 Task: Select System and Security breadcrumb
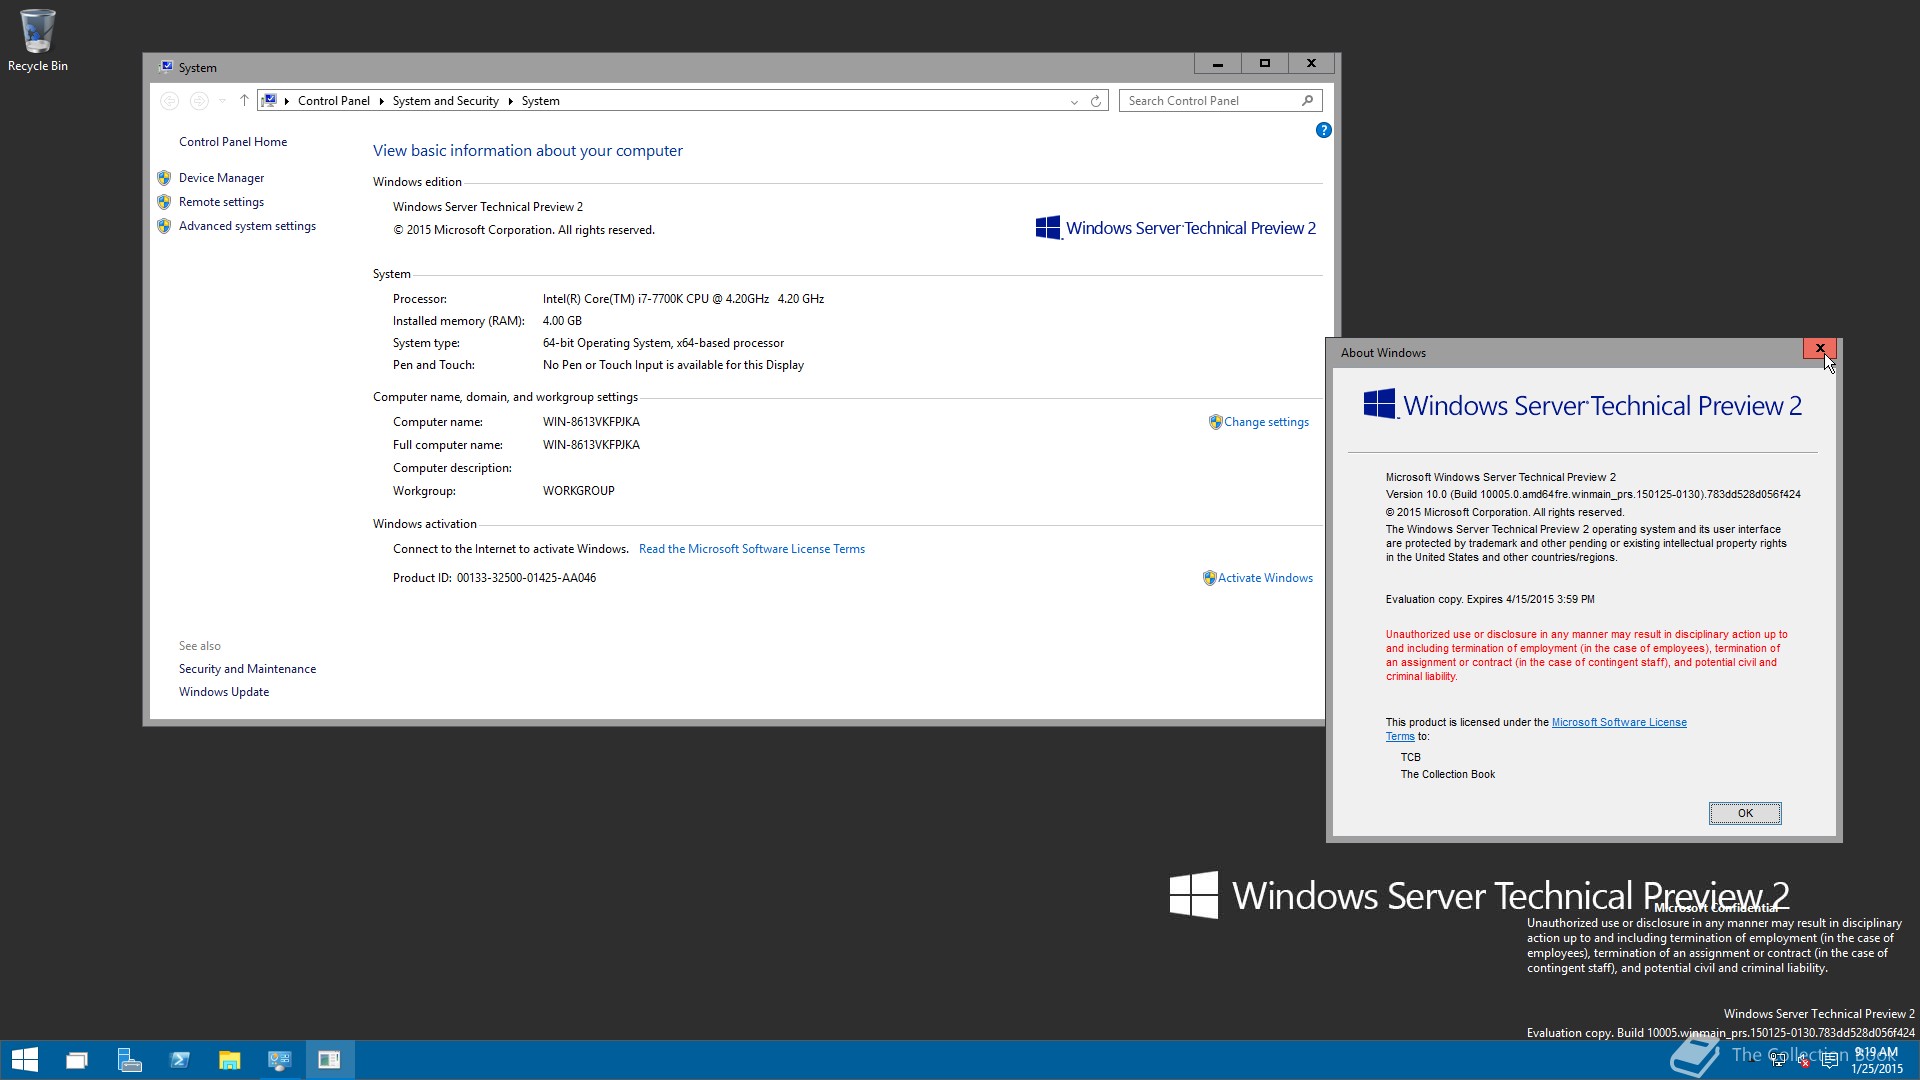(x=445, y=101)
